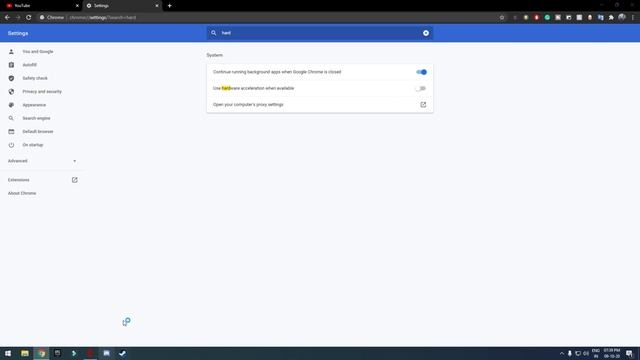640x360 pixels.
Task: Toggle 'Continue running background apps' switch
Action: point(421,72)
